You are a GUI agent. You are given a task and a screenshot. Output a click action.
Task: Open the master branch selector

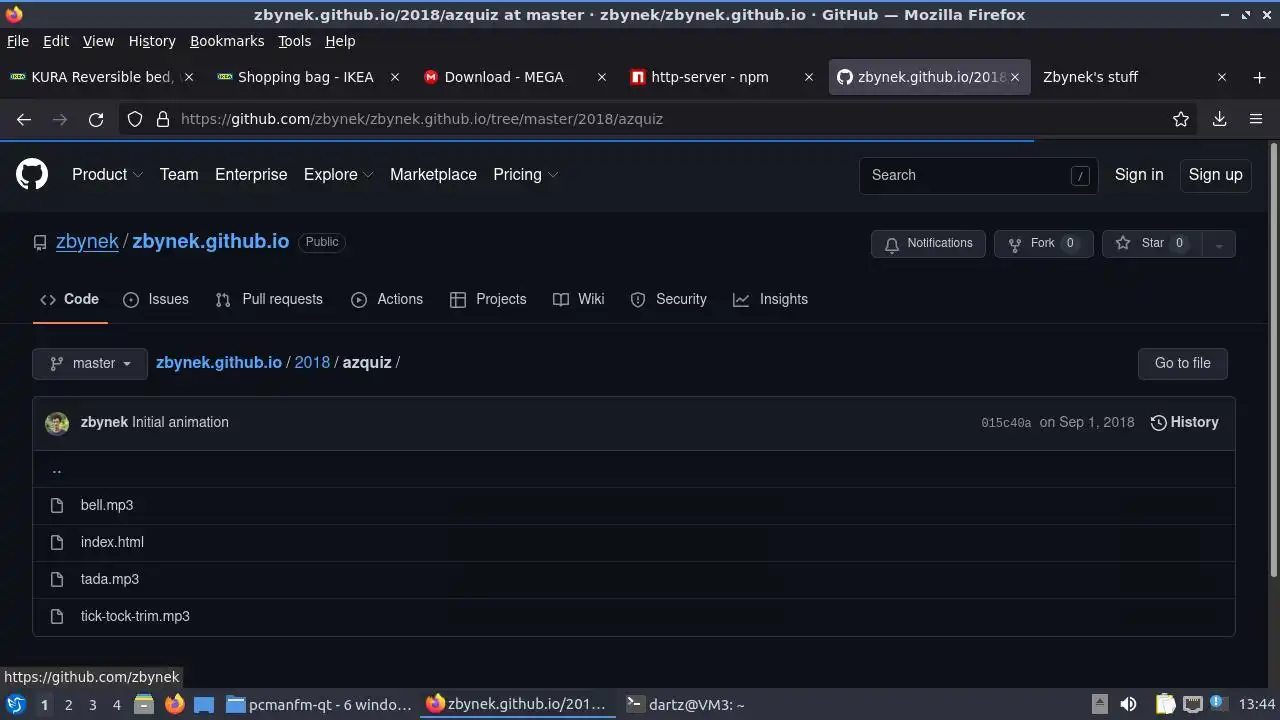click(90, 364)
